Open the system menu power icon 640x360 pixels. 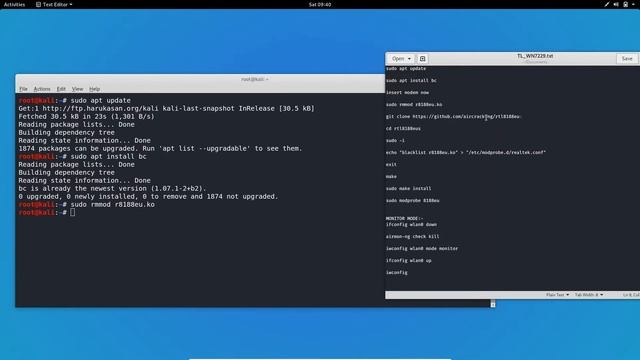[x=625, y=4]
